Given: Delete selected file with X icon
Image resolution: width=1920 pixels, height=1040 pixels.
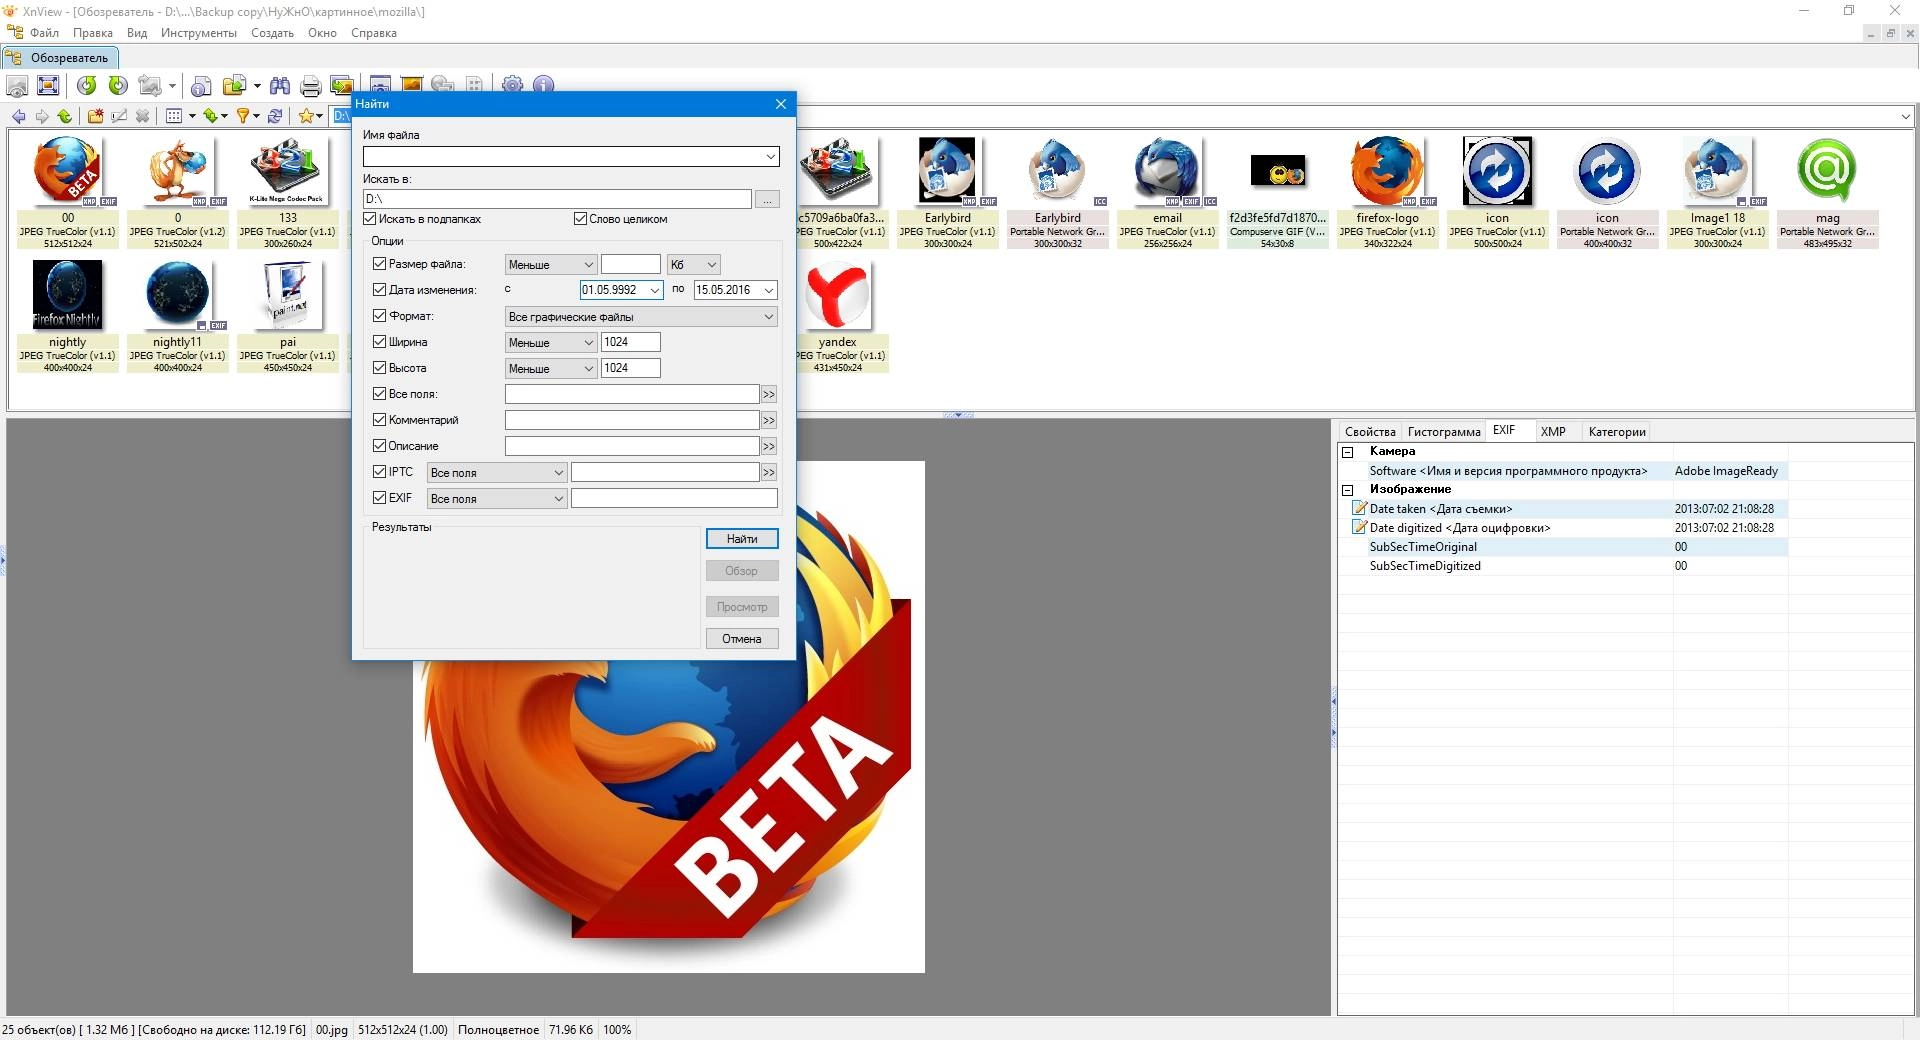Looking at the screenshot, I should [x=142, y=116].
